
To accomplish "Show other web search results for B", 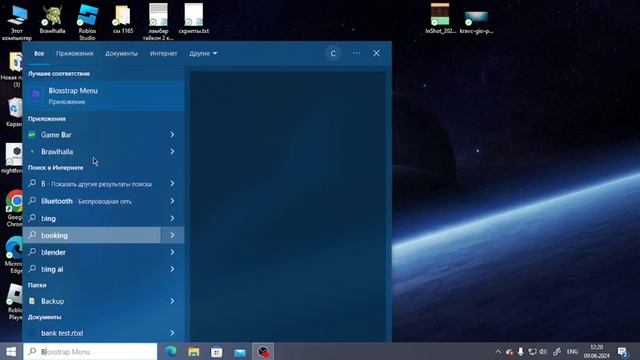I will 92,184.
